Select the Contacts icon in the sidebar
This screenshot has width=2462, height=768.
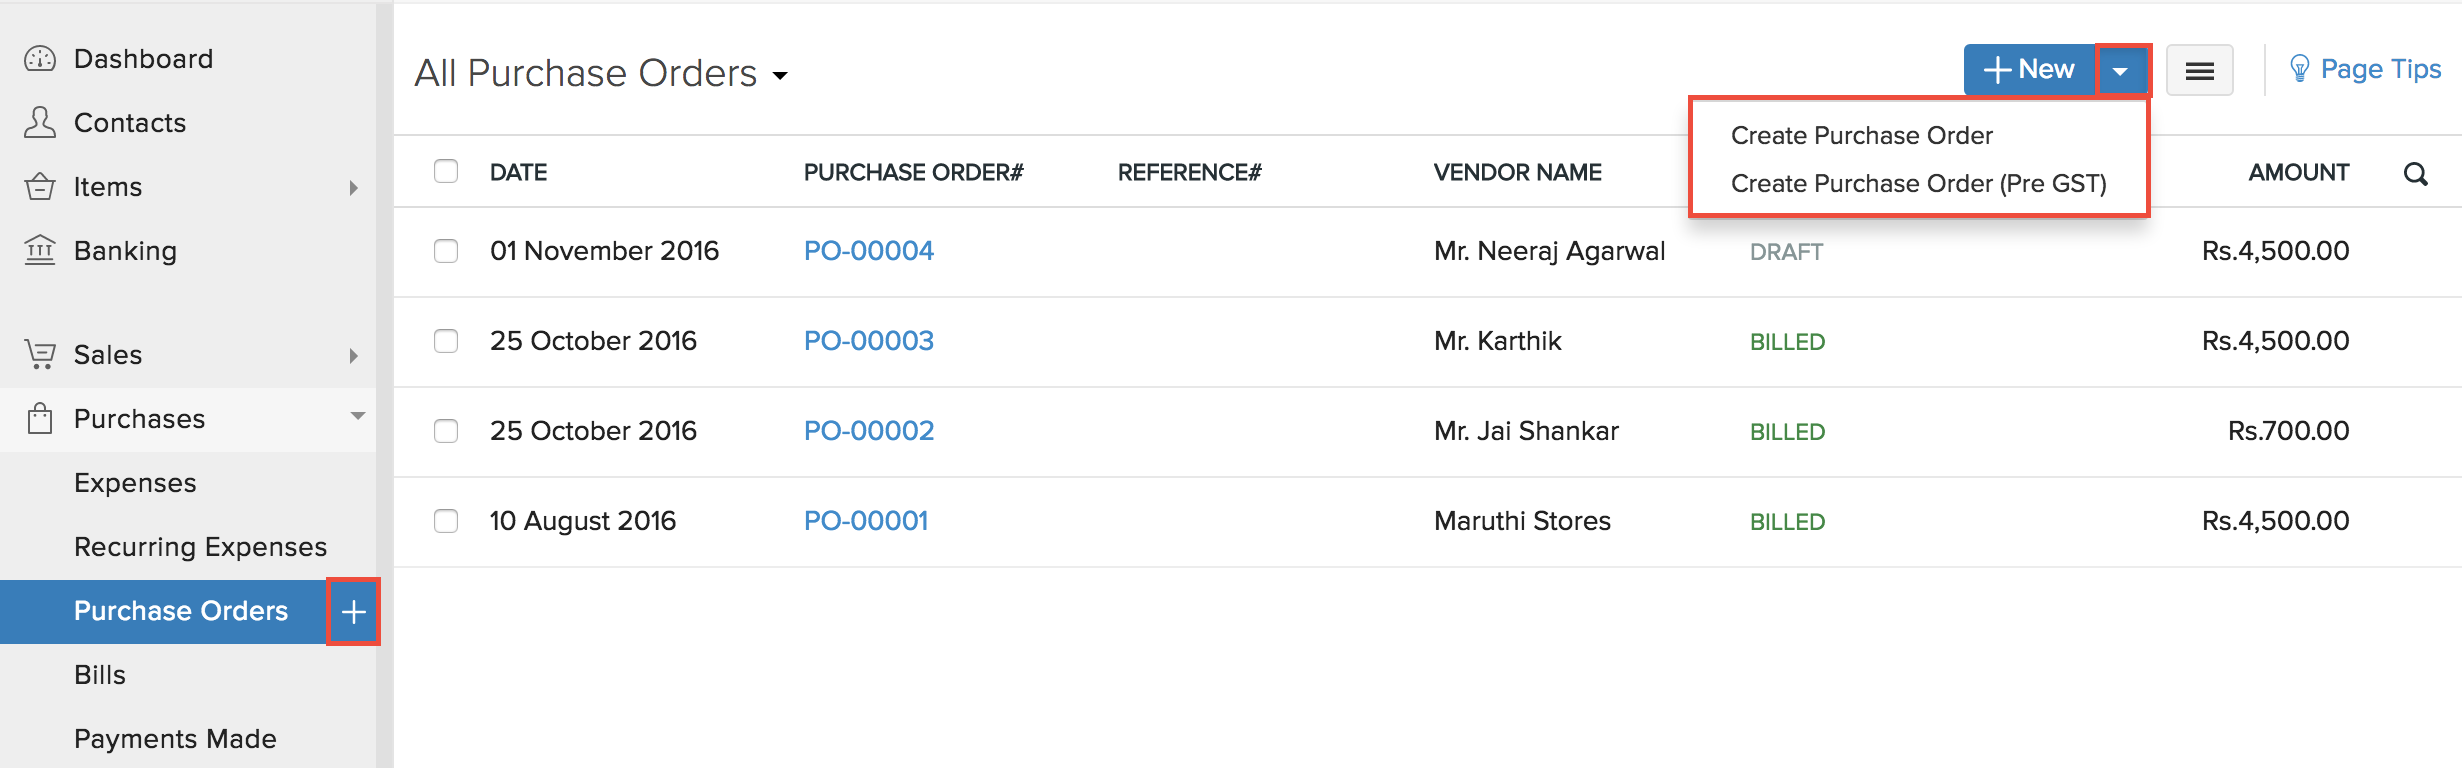point(38,122)
